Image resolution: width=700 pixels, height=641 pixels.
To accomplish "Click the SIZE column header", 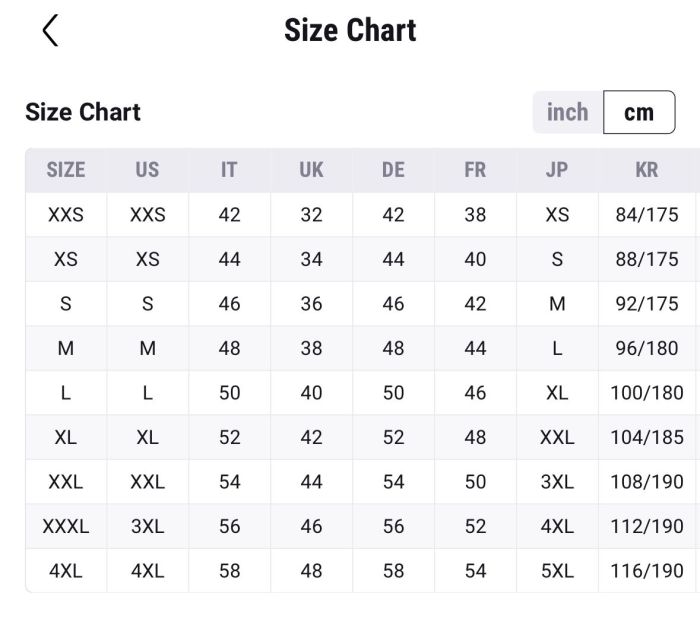I will click(66, 170).
